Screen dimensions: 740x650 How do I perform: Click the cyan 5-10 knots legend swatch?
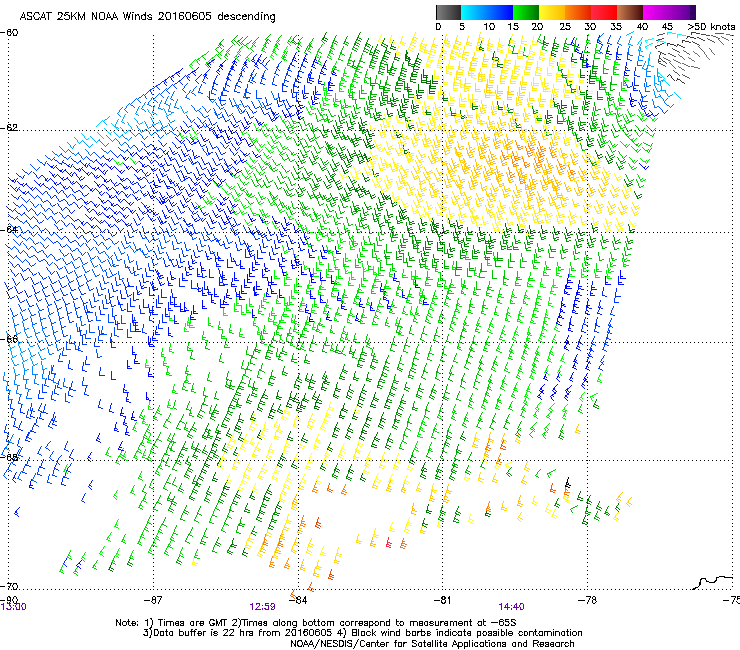pos(473,12)
